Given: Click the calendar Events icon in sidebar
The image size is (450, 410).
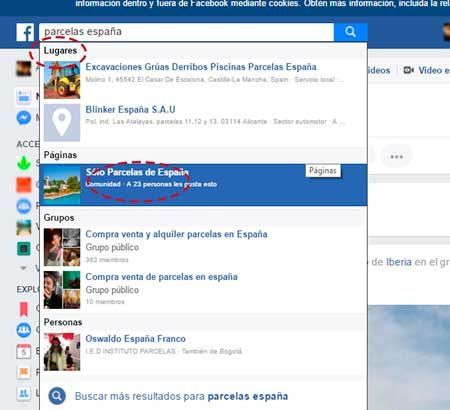Looking at the screenshot, I should click(x=24, y=351).
